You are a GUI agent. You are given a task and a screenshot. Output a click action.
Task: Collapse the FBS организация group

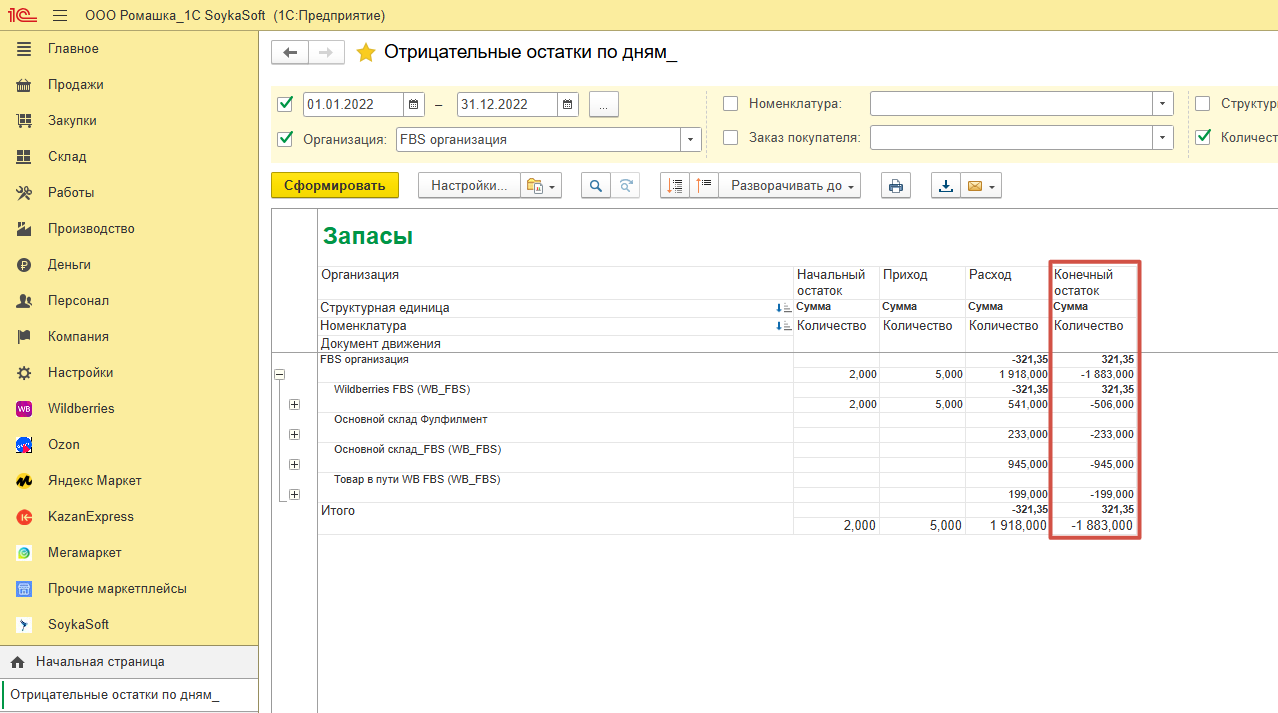(x=280, y=374)
